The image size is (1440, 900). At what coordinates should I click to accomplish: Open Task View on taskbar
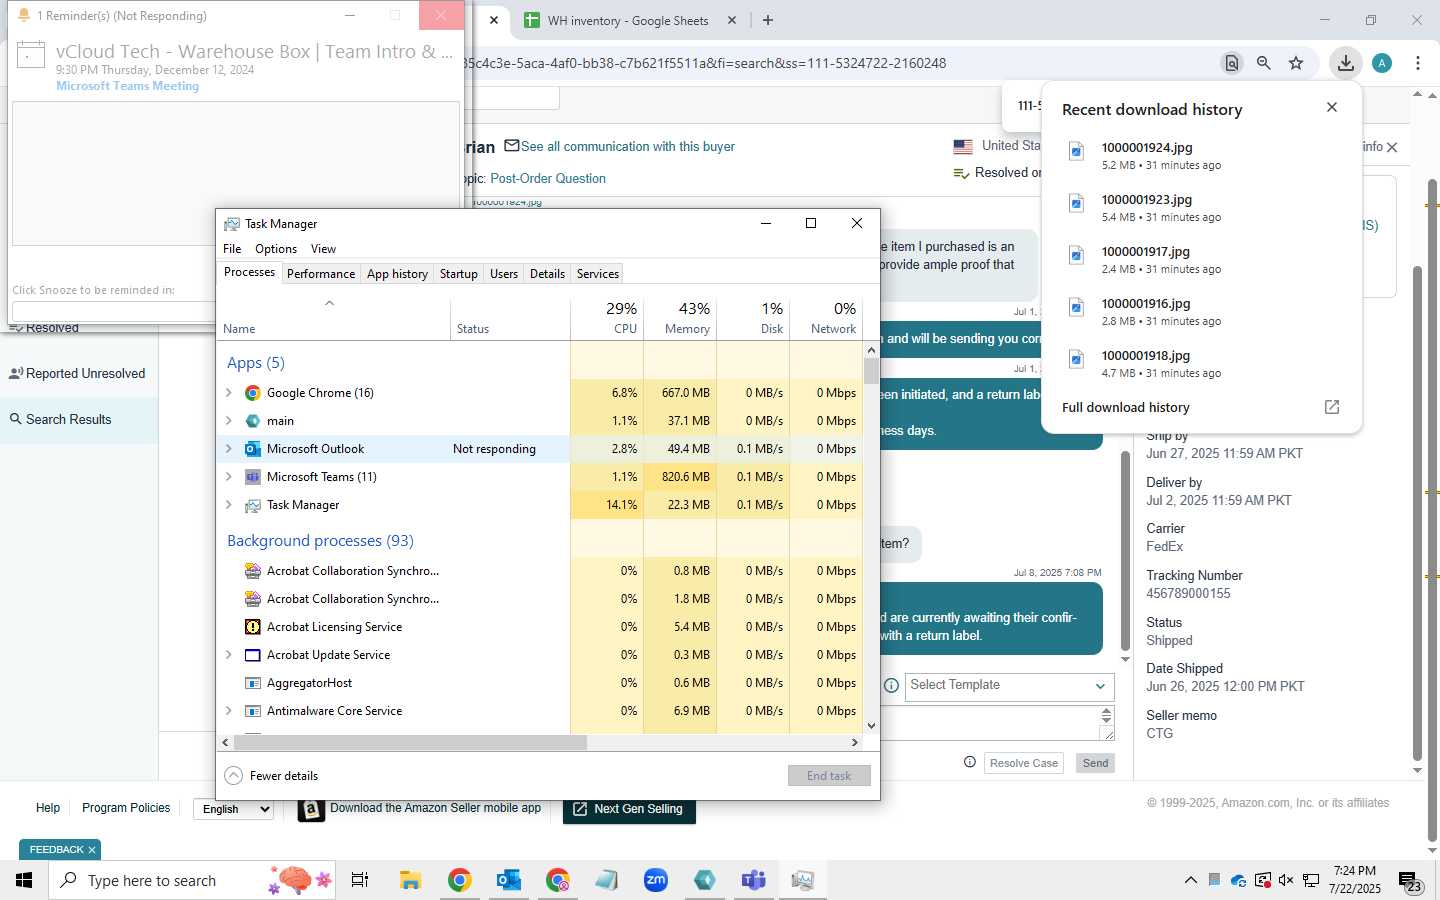point(360,880)
